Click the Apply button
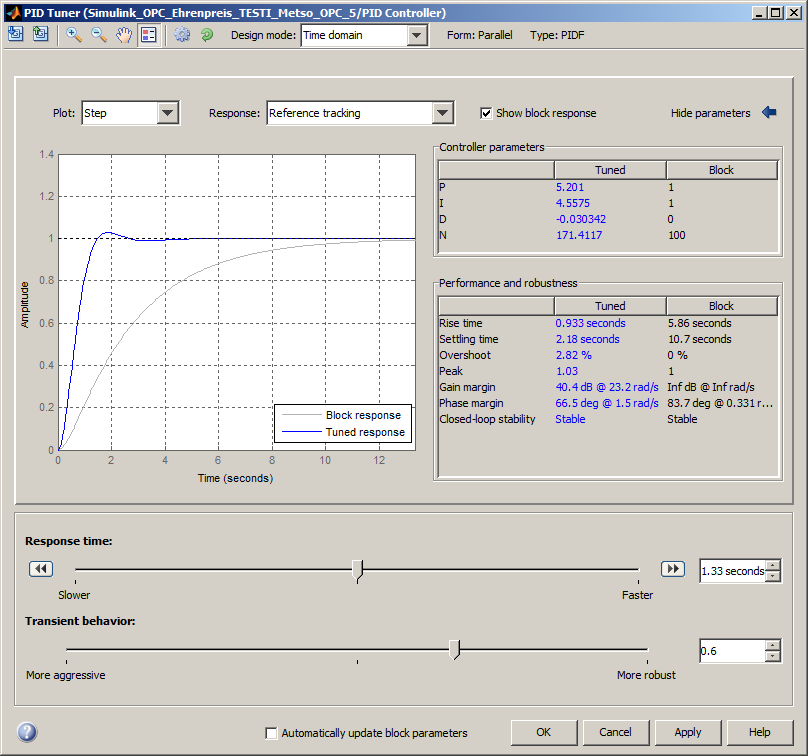 point(688,732)
